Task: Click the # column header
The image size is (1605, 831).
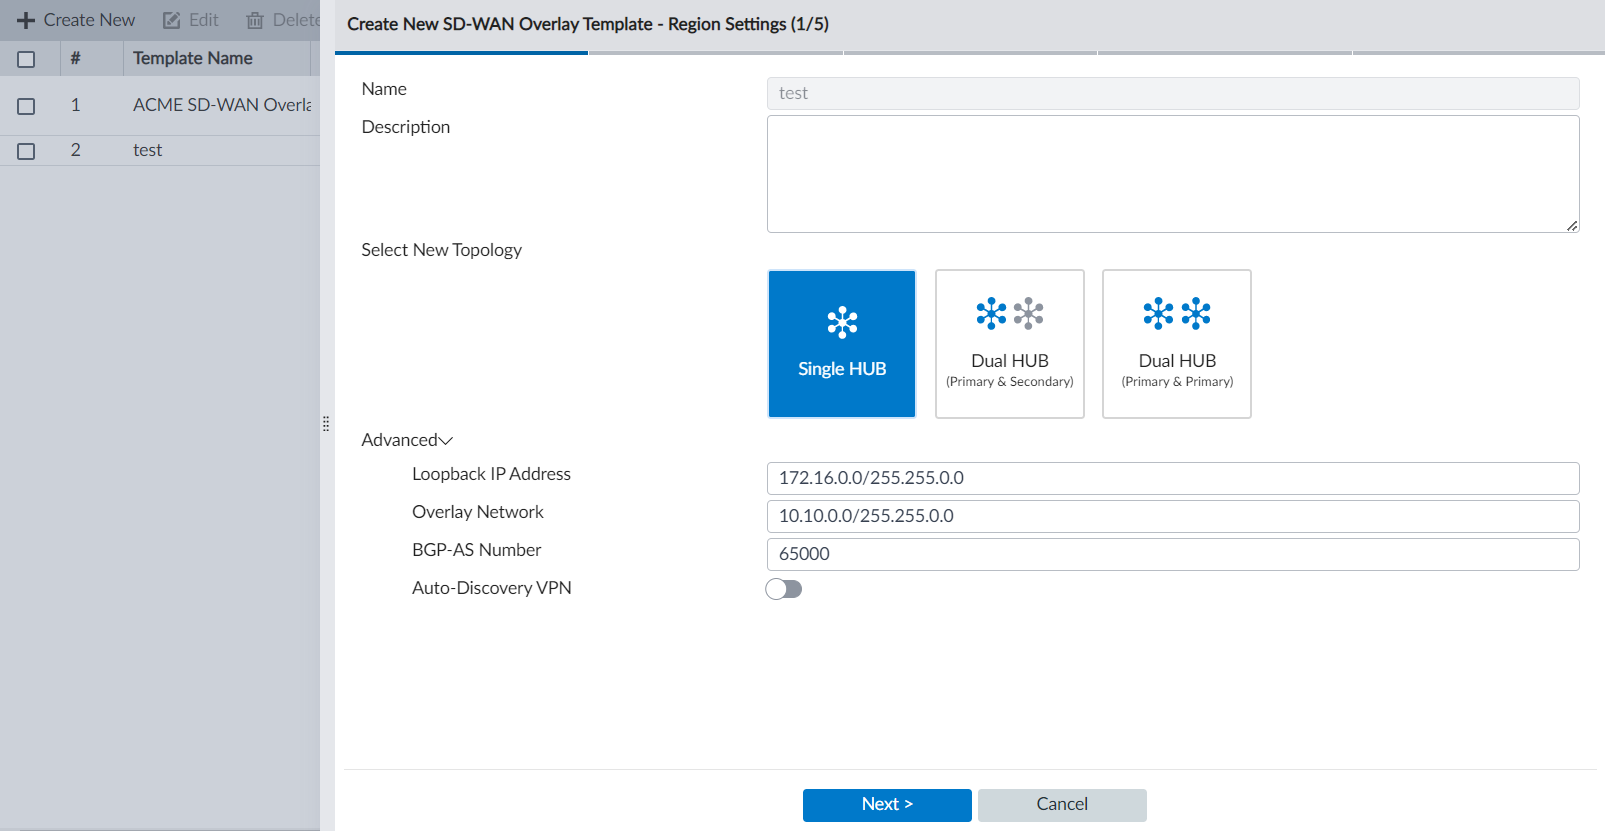Action: click(75, 58)
